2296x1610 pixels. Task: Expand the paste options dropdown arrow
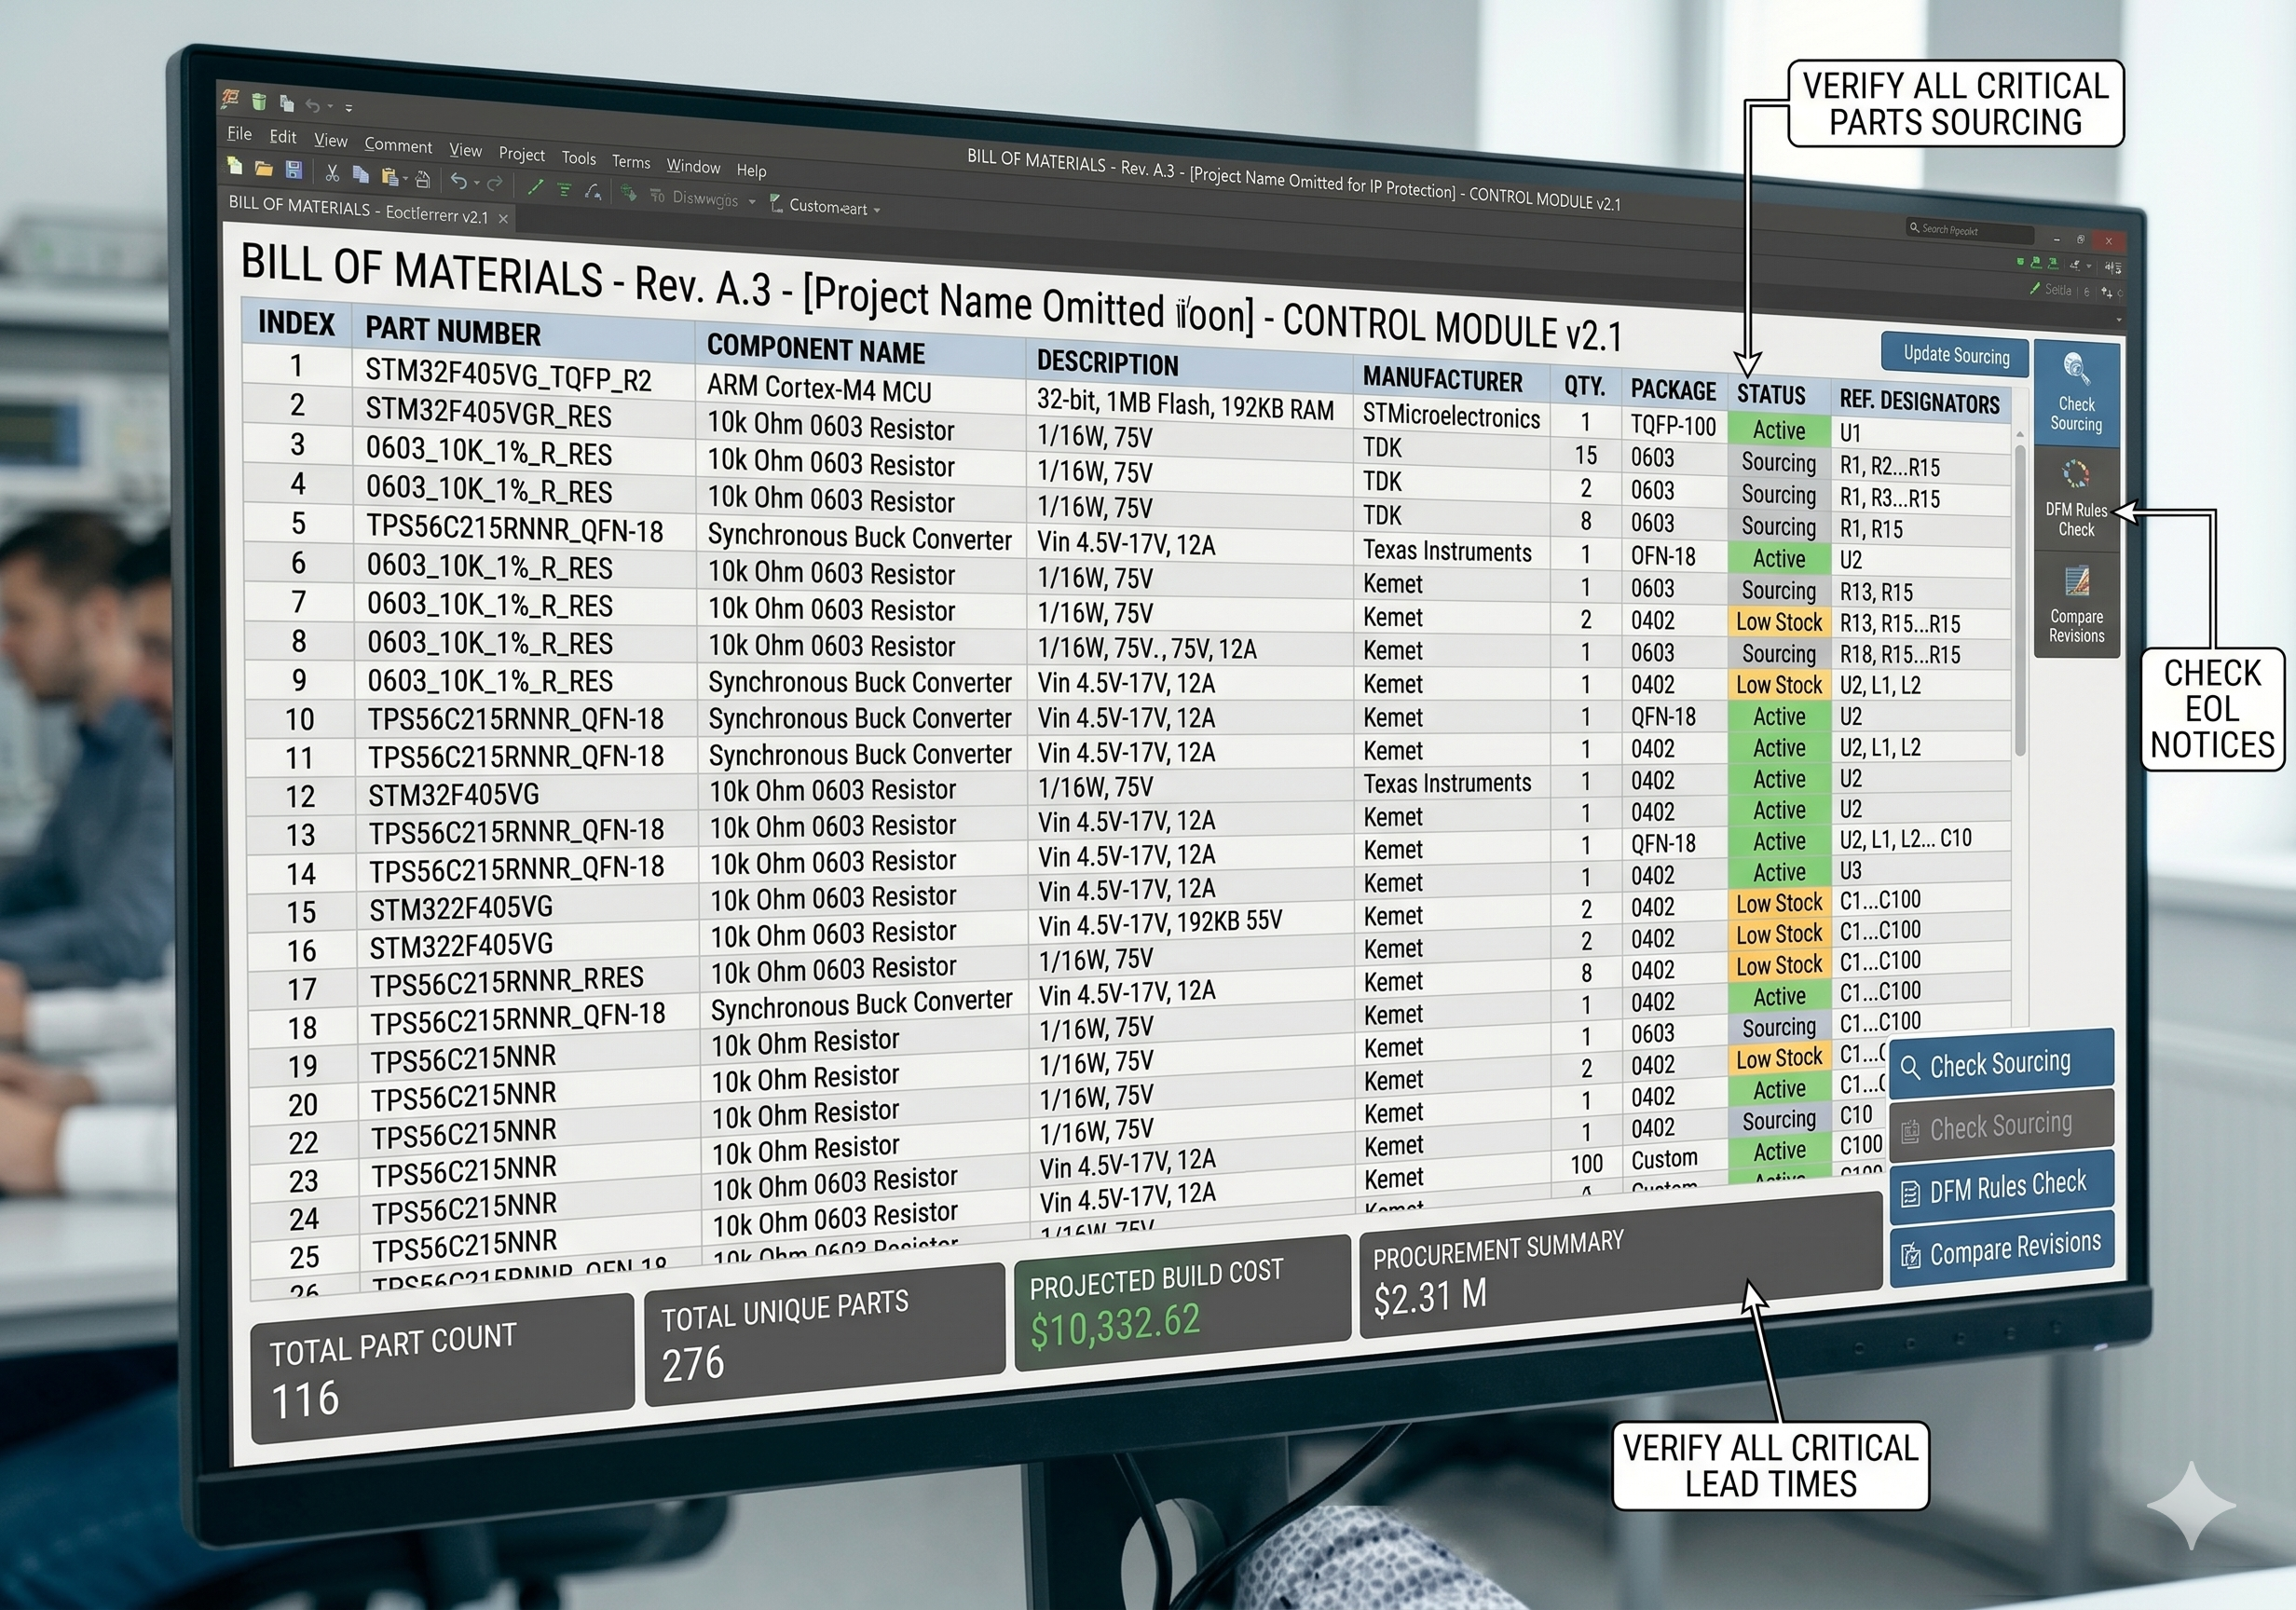coord(405,180)
